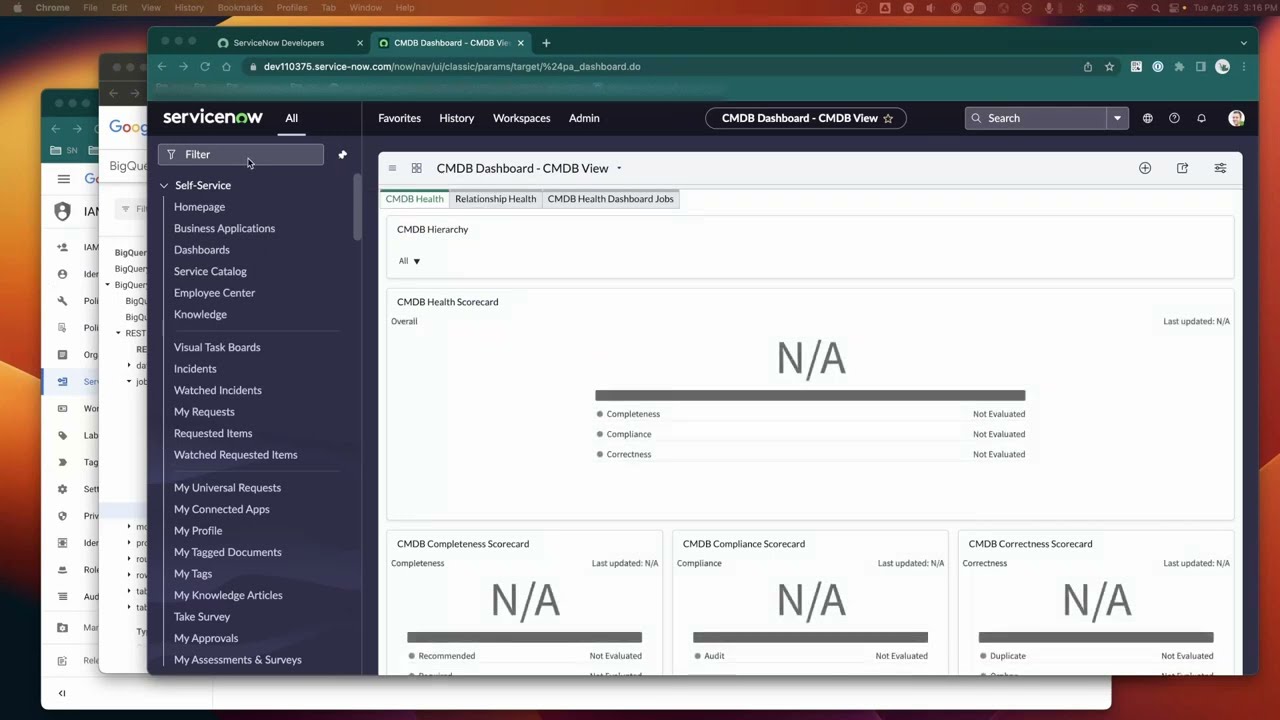
Task: Click the ServiceNow global Search field
Action: click(x=1036, y=118)
